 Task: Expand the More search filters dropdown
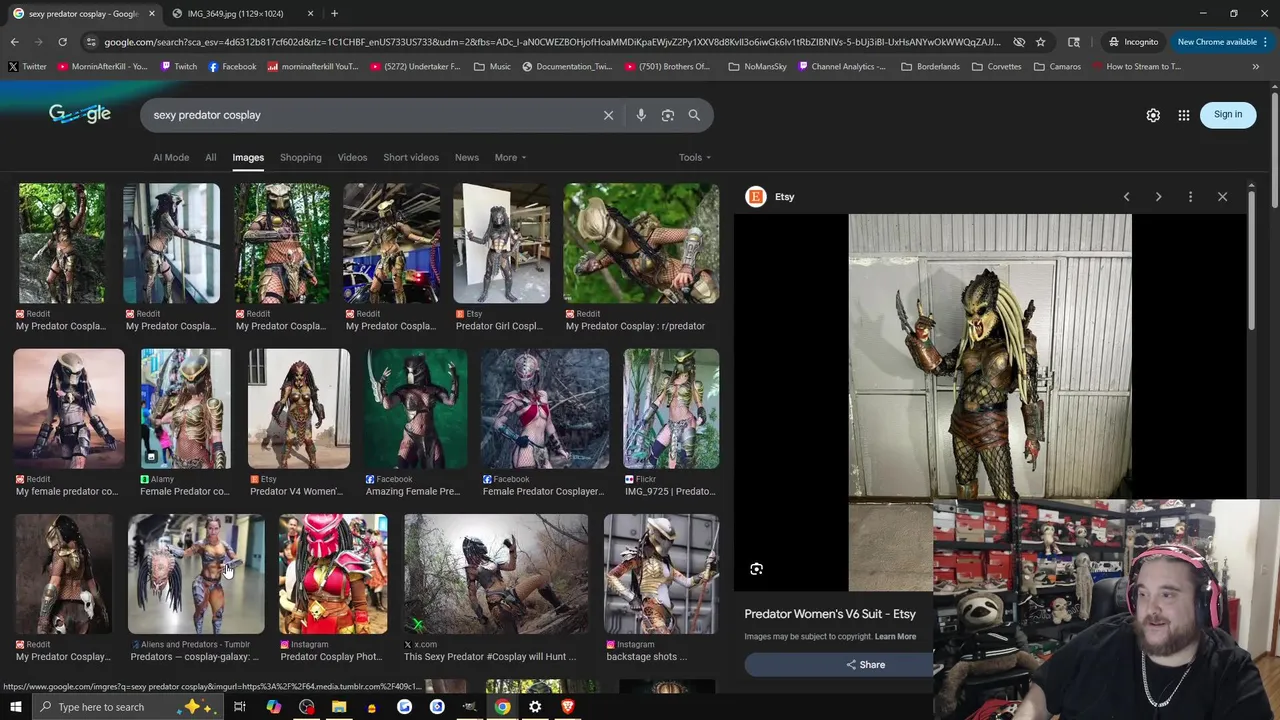tap(510, 157)
